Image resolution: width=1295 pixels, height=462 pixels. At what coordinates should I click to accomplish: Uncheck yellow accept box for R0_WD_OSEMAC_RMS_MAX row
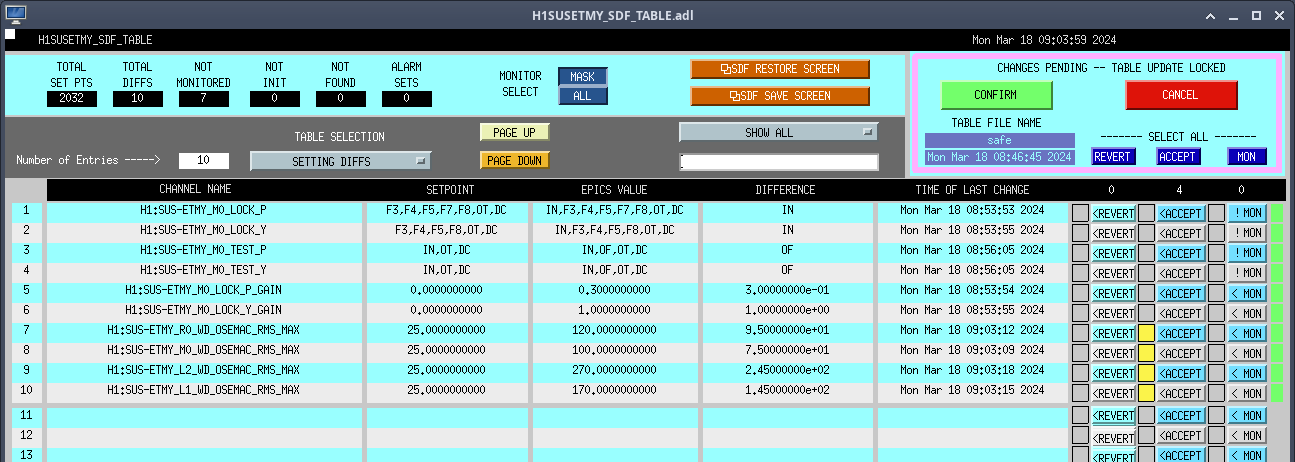point(1147,333)
